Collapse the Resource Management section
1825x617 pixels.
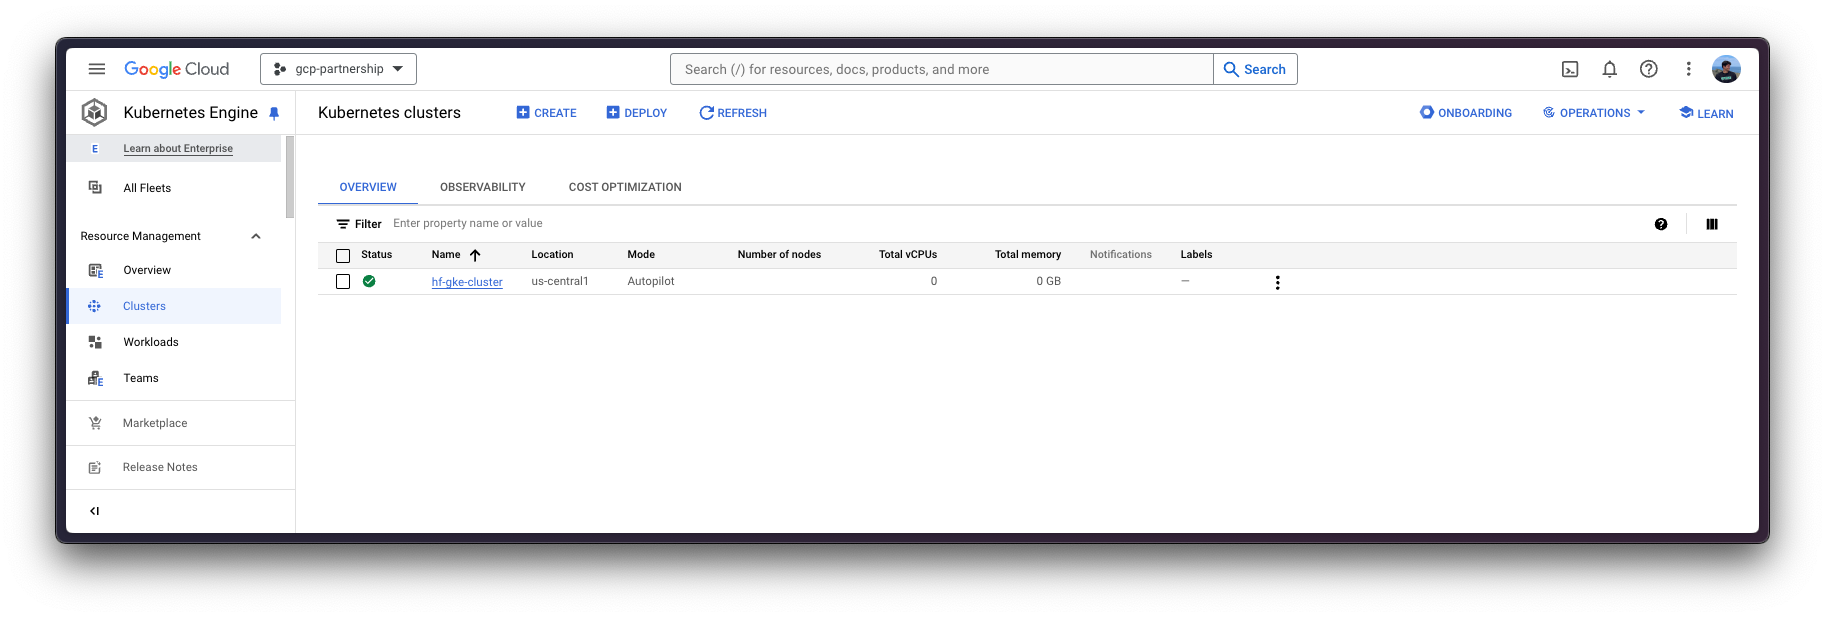[256, 236]
